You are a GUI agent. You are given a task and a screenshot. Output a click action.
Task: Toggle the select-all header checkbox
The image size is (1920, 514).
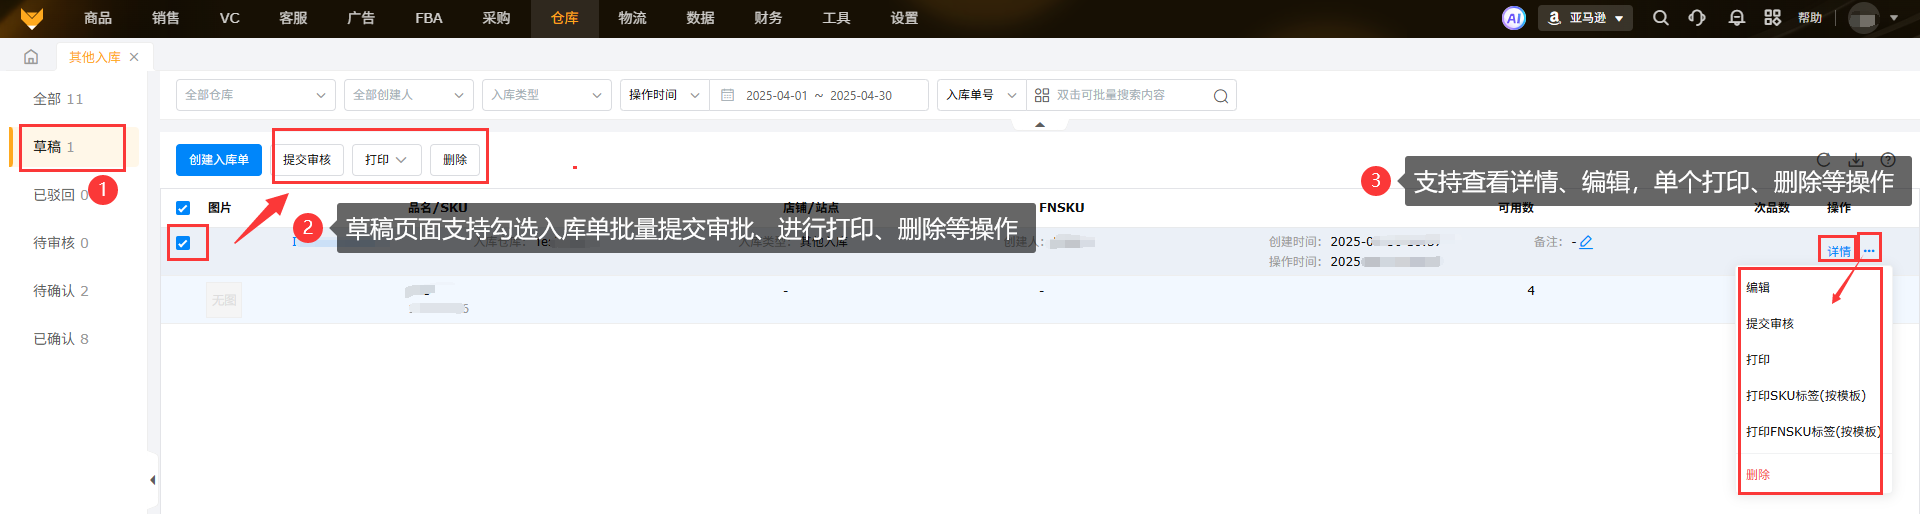(183, 208)
